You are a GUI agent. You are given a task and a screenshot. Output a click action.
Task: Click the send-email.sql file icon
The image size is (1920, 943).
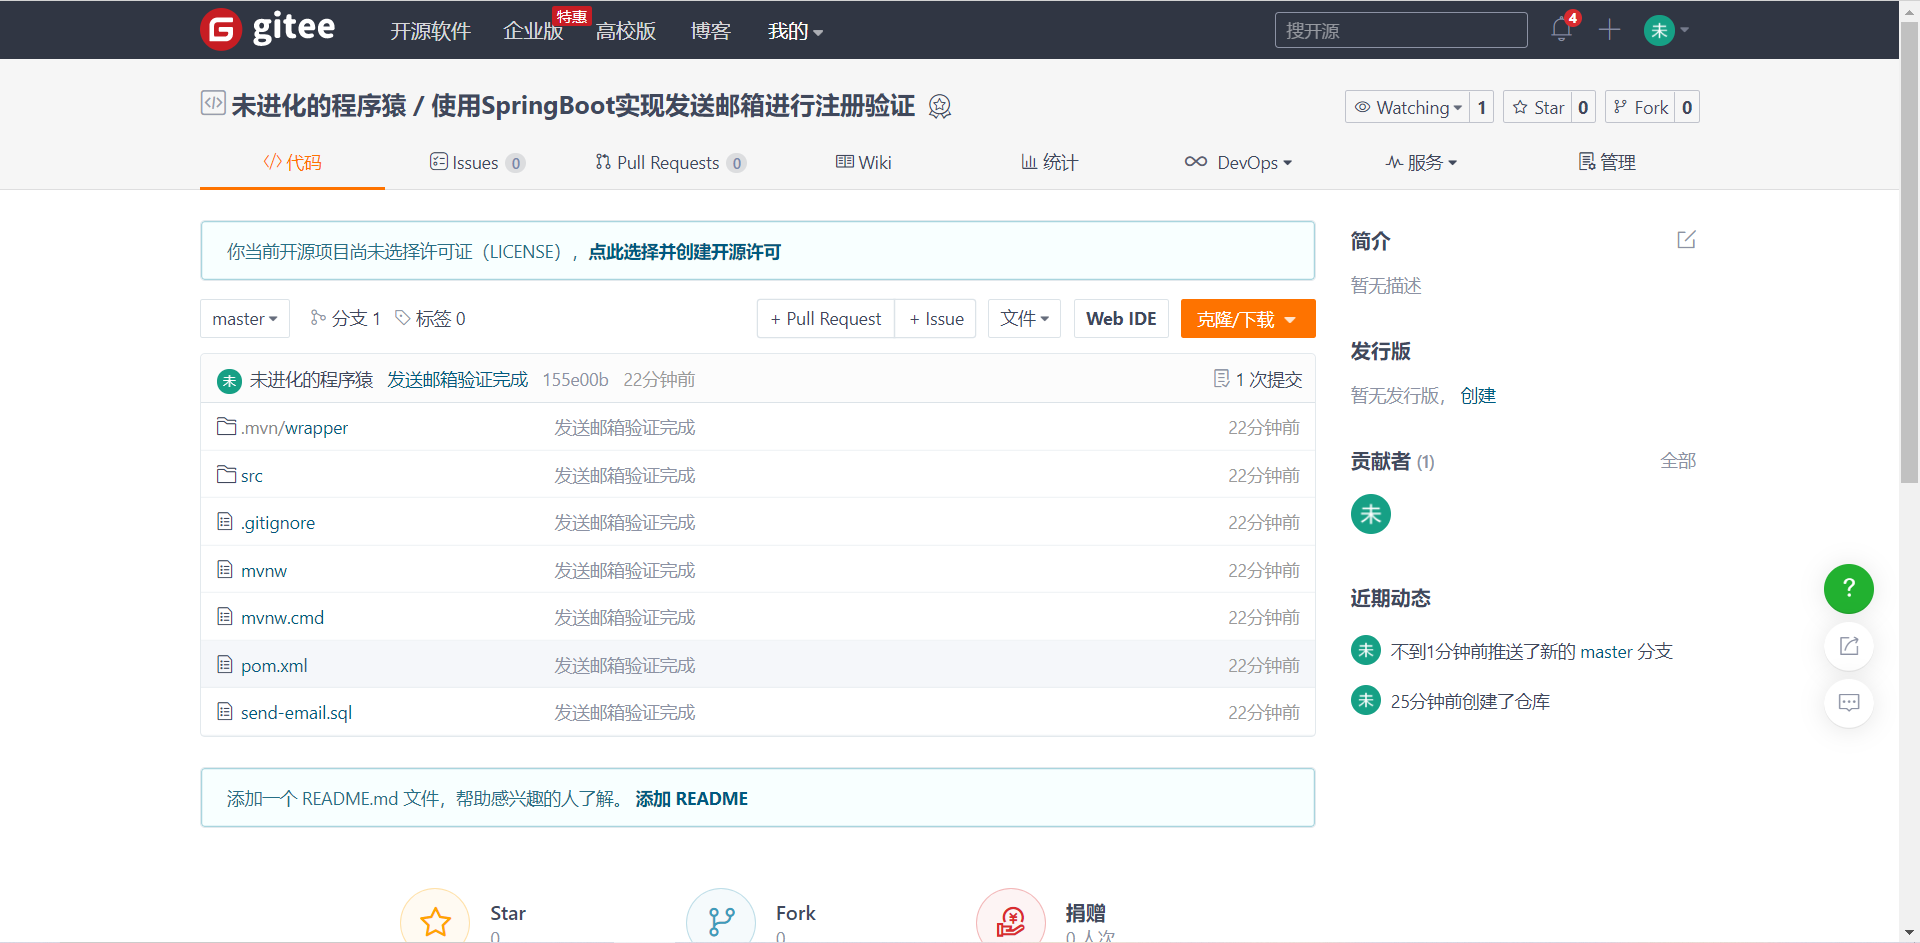225,711
